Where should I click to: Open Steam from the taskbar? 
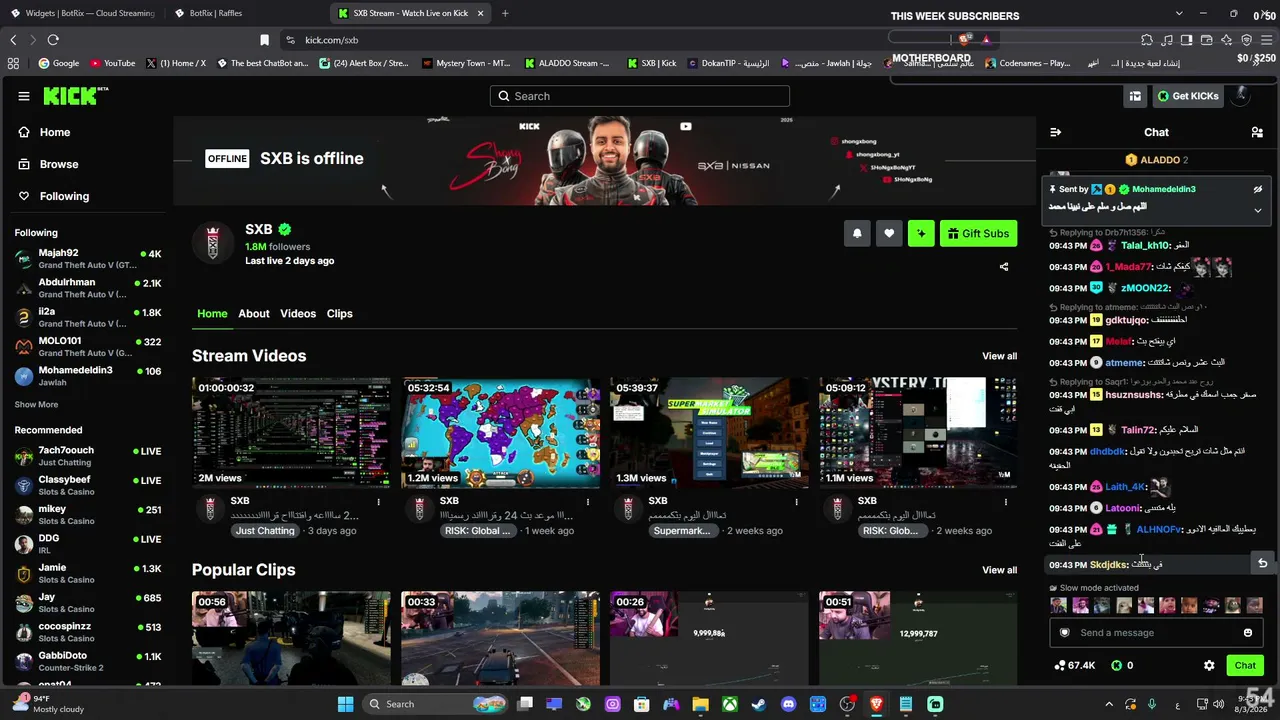tap(759, 704)
